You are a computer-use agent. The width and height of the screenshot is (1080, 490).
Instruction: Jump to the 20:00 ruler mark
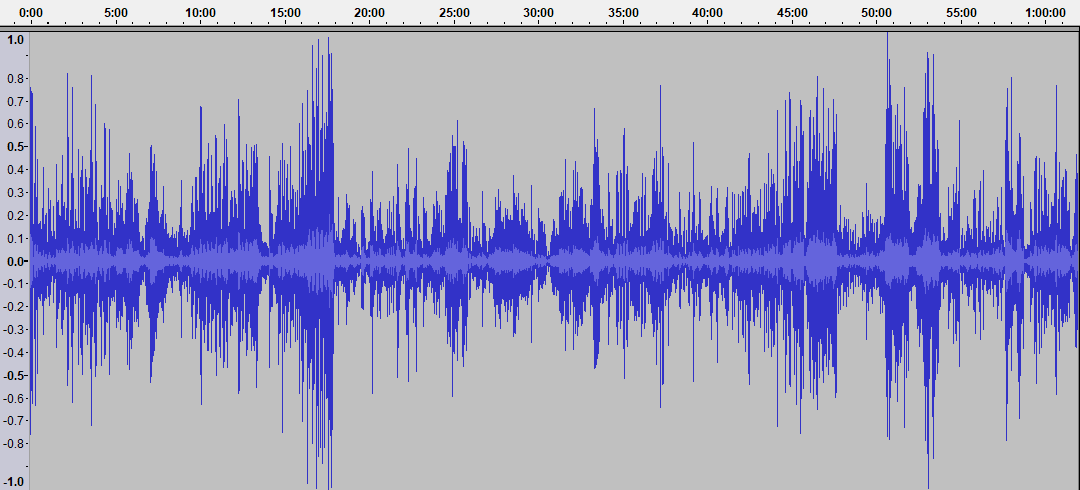coord(370,12)
